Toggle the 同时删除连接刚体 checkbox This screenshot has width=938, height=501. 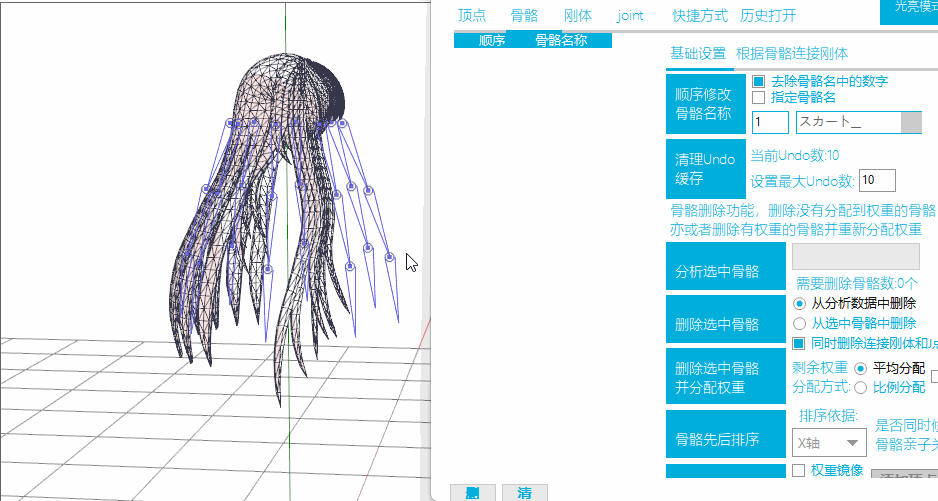point(799,343)
